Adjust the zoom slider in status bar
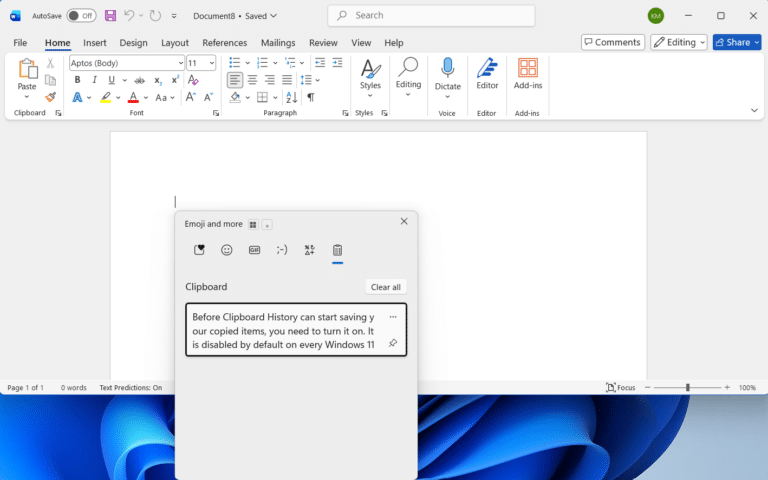The width and height of the screenshot is (768, 480). tap(688, 387)
